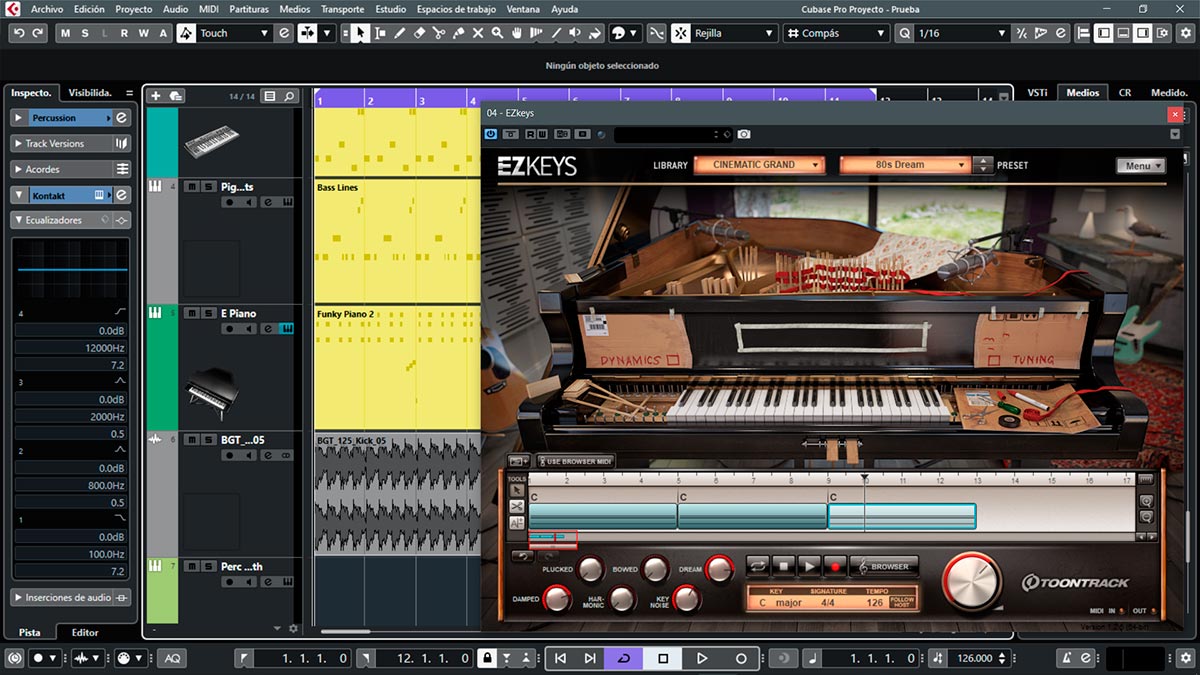Click the Iterative Quantize icon
The image size is (1200, 675).
click(1021, 33)
